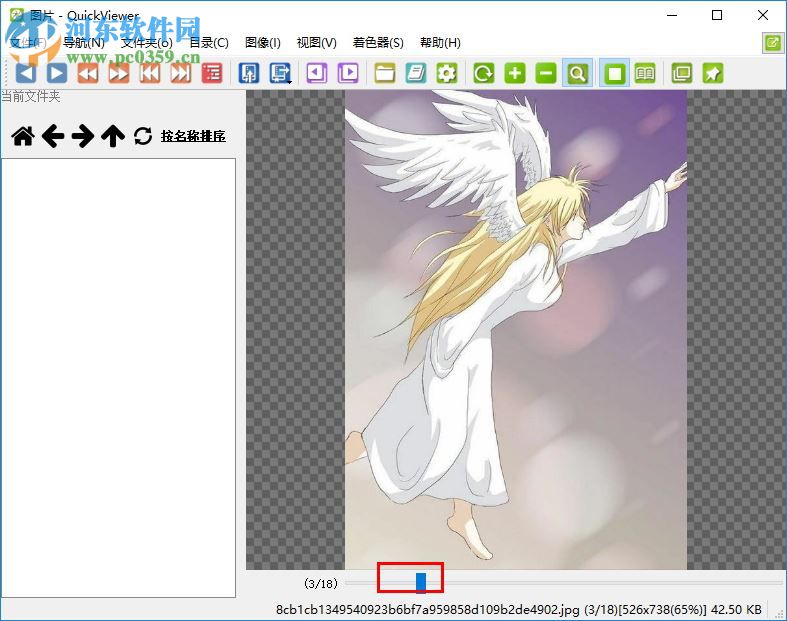Image resolution: width=787 pixels, height=621 pixels.
Task: Open the red catalog list icon
Action: point(212,73)
